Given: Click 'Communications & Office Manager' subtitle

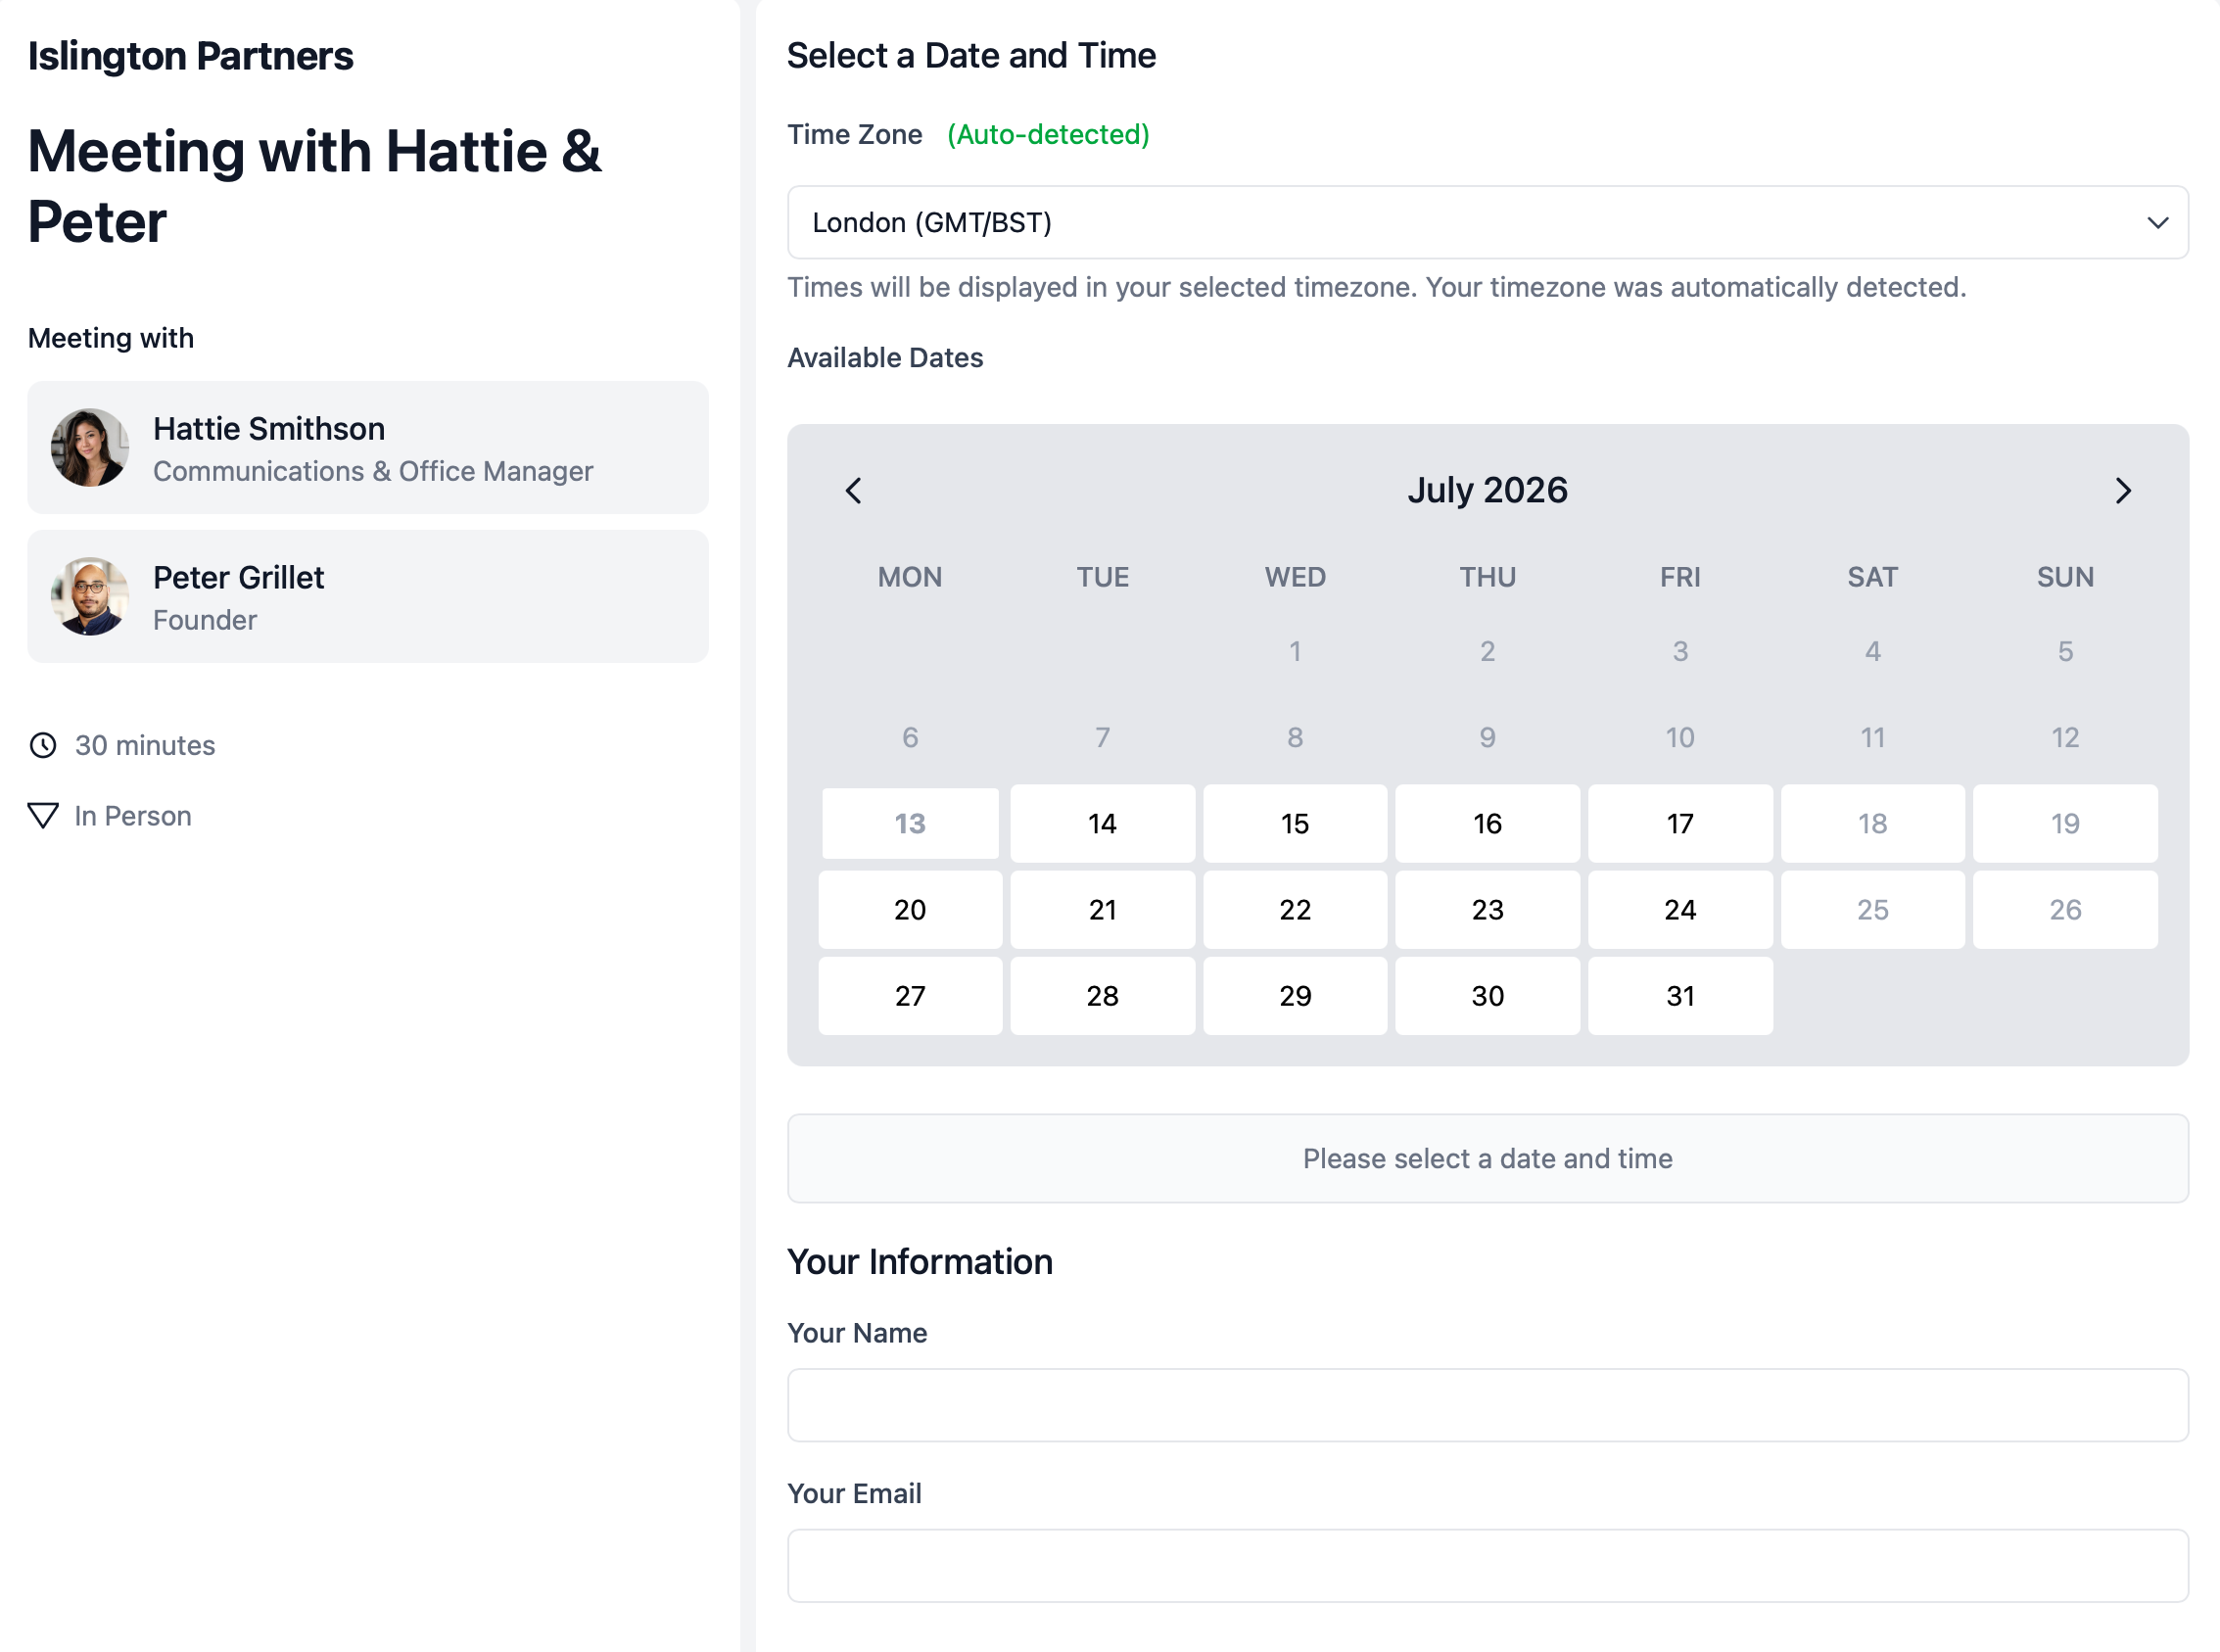Looking at the screenshot, I should point(373,471).
